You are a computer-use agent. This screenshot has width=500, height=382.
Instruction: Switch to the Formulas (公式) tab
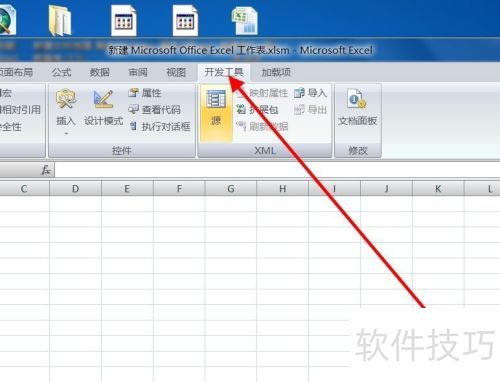61,72
